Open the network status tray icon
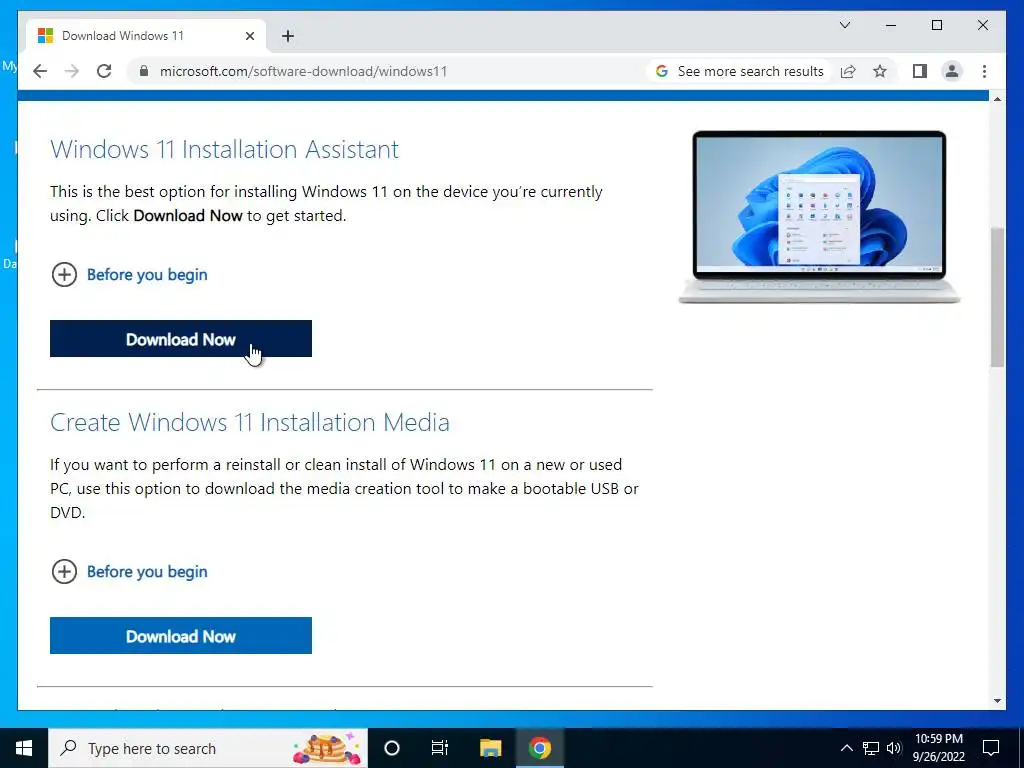The image size is (1024, 768). (x=871, y=748)
